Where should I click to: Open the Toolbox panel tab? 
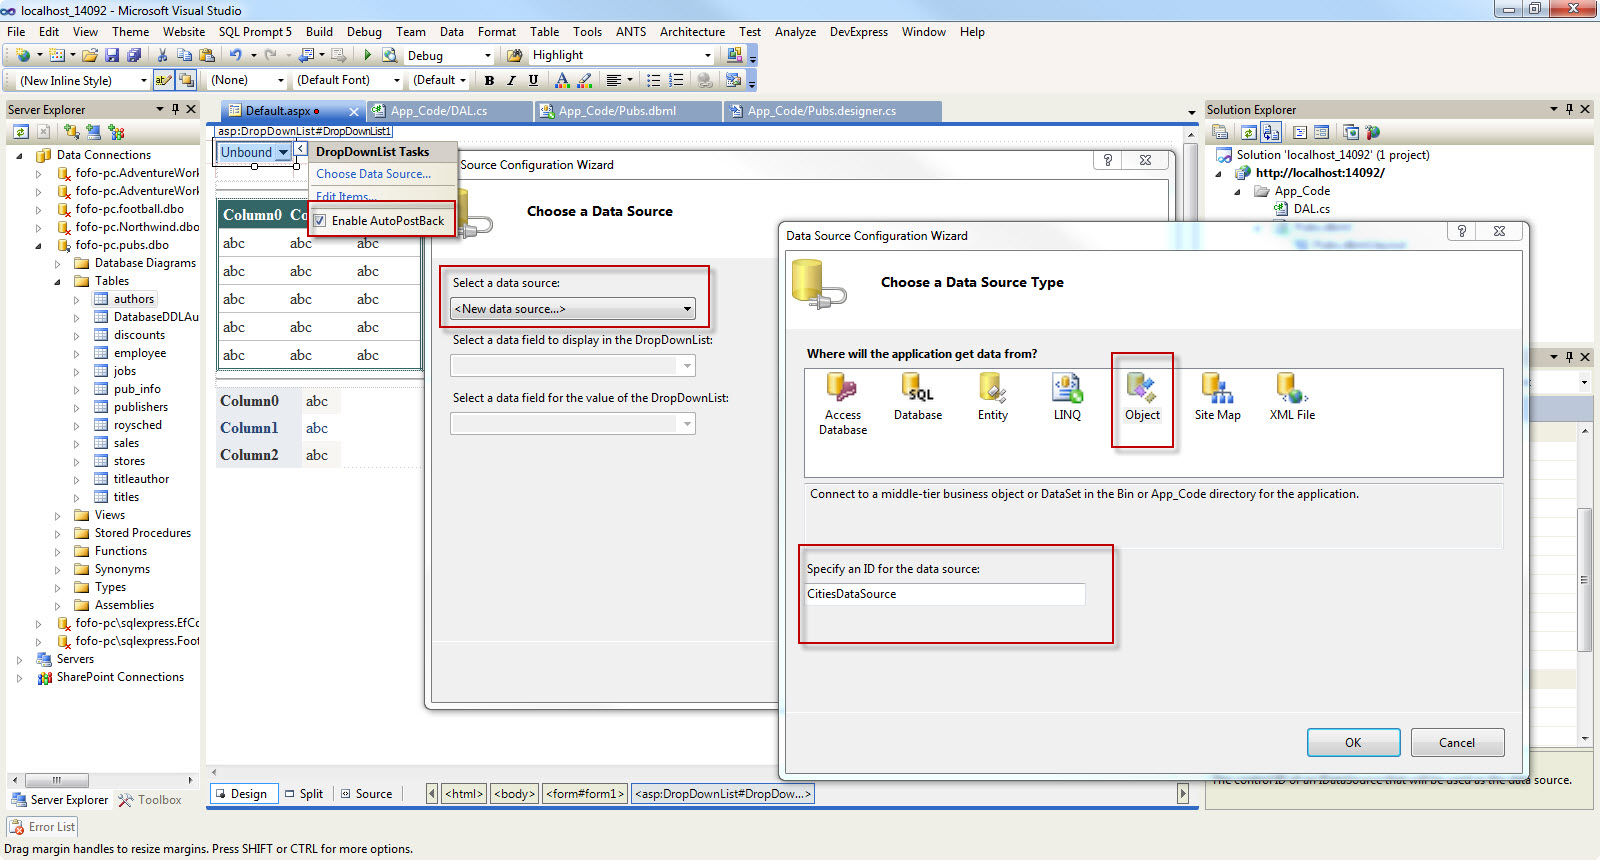150,800
